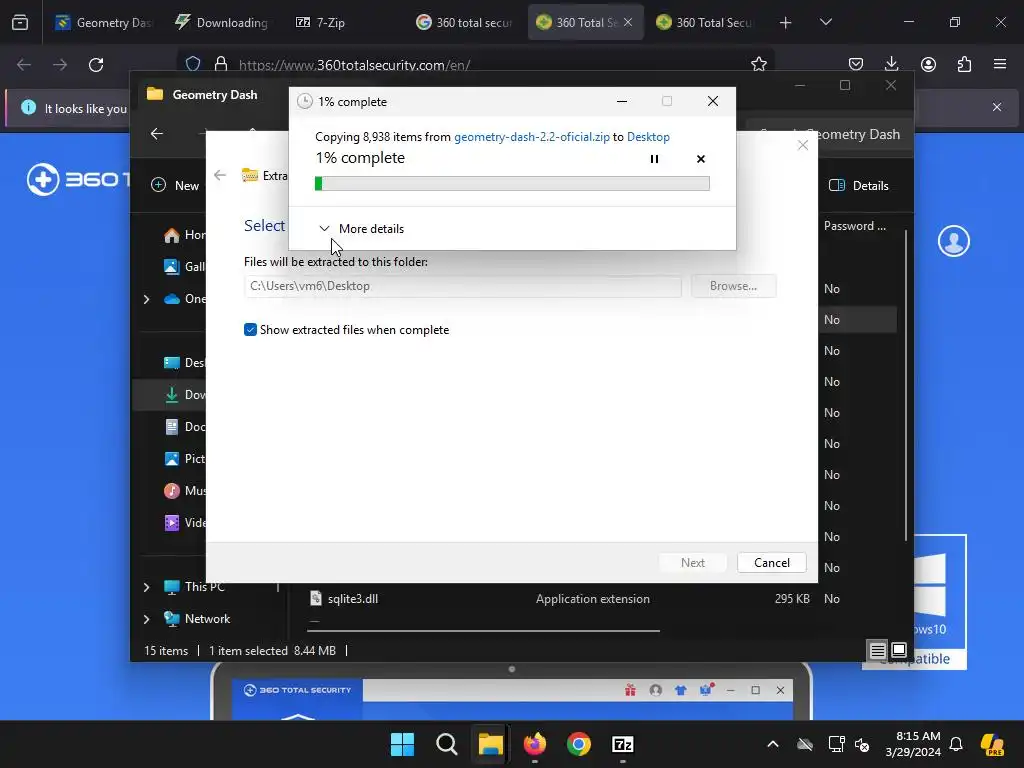Expand the OneDrive tree node
The image size is (1024, 768).
[146, 299]
